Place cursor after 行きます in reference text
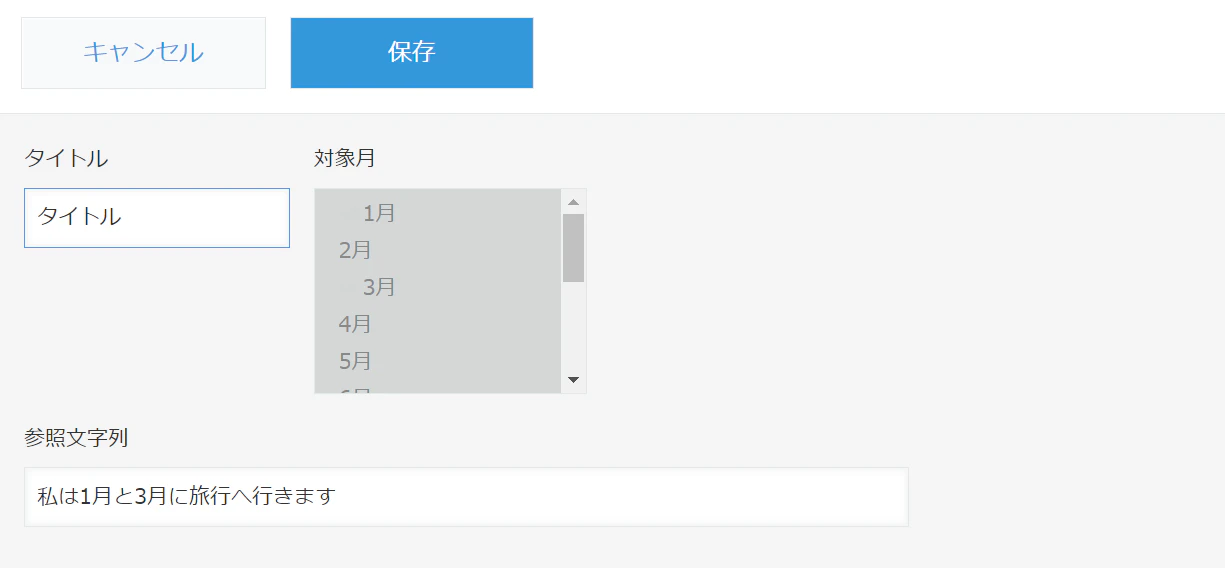1225x568 pixels. pyautogui.click(x=338, y=497)
